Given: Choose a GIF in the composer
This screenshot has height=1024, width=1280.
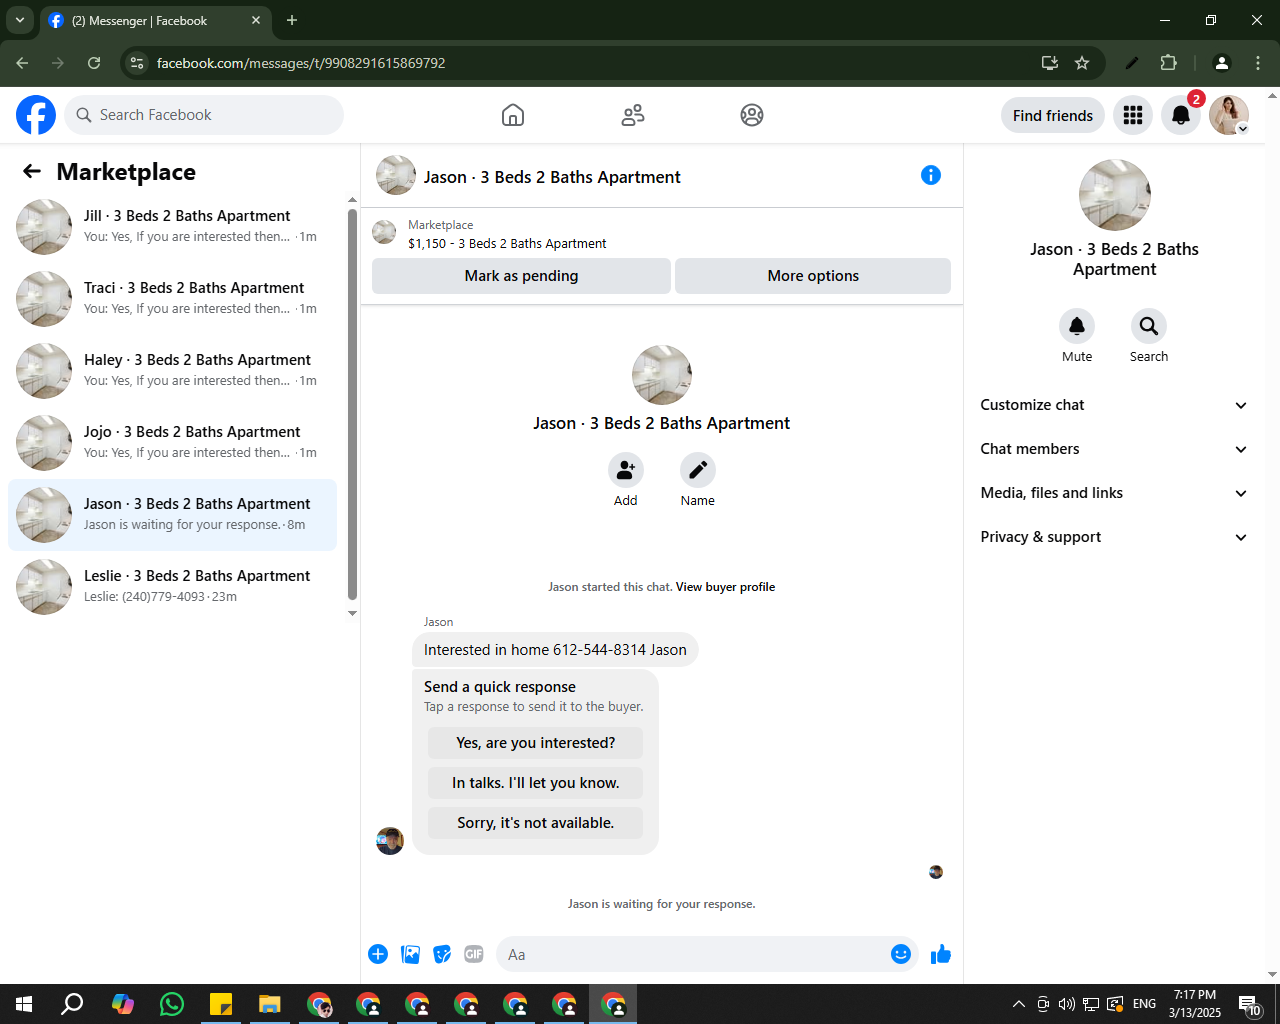Looking at the screenshot, I should point(474,954).
